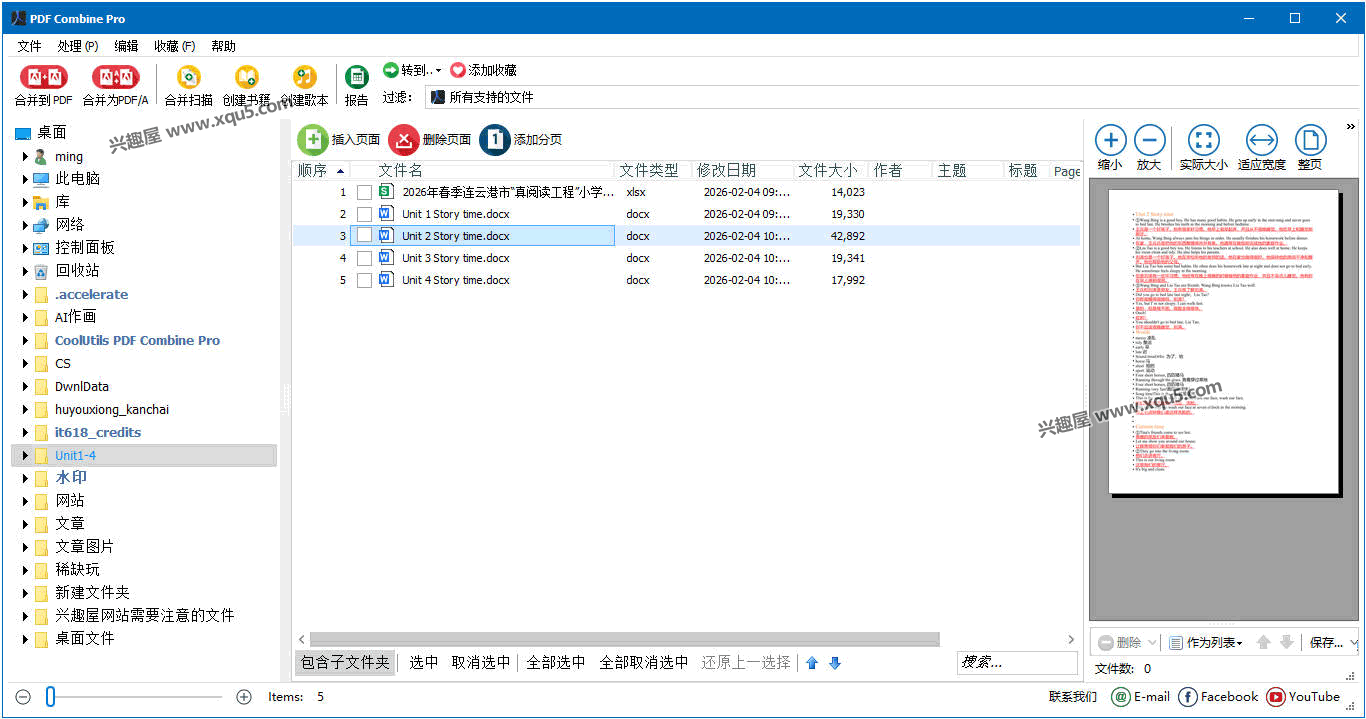Screen dimensions: 1366x719
Task: Open the 帮助 menu
Action: click(224, 46)
